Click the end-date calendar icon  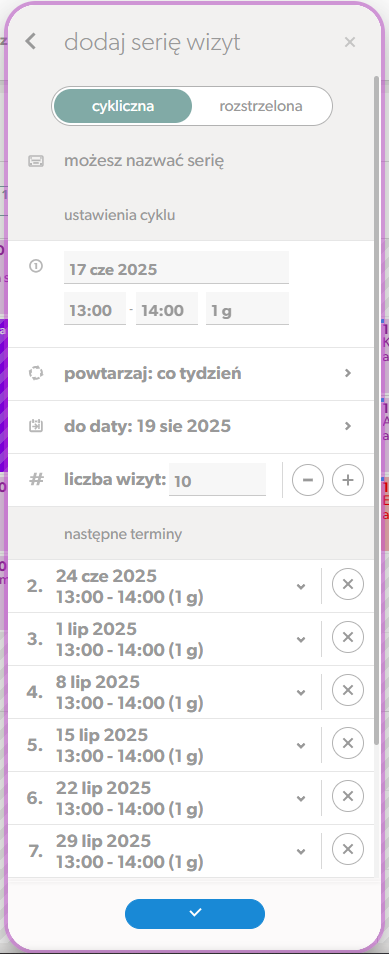pyautogui.click(x=36, y=426)
